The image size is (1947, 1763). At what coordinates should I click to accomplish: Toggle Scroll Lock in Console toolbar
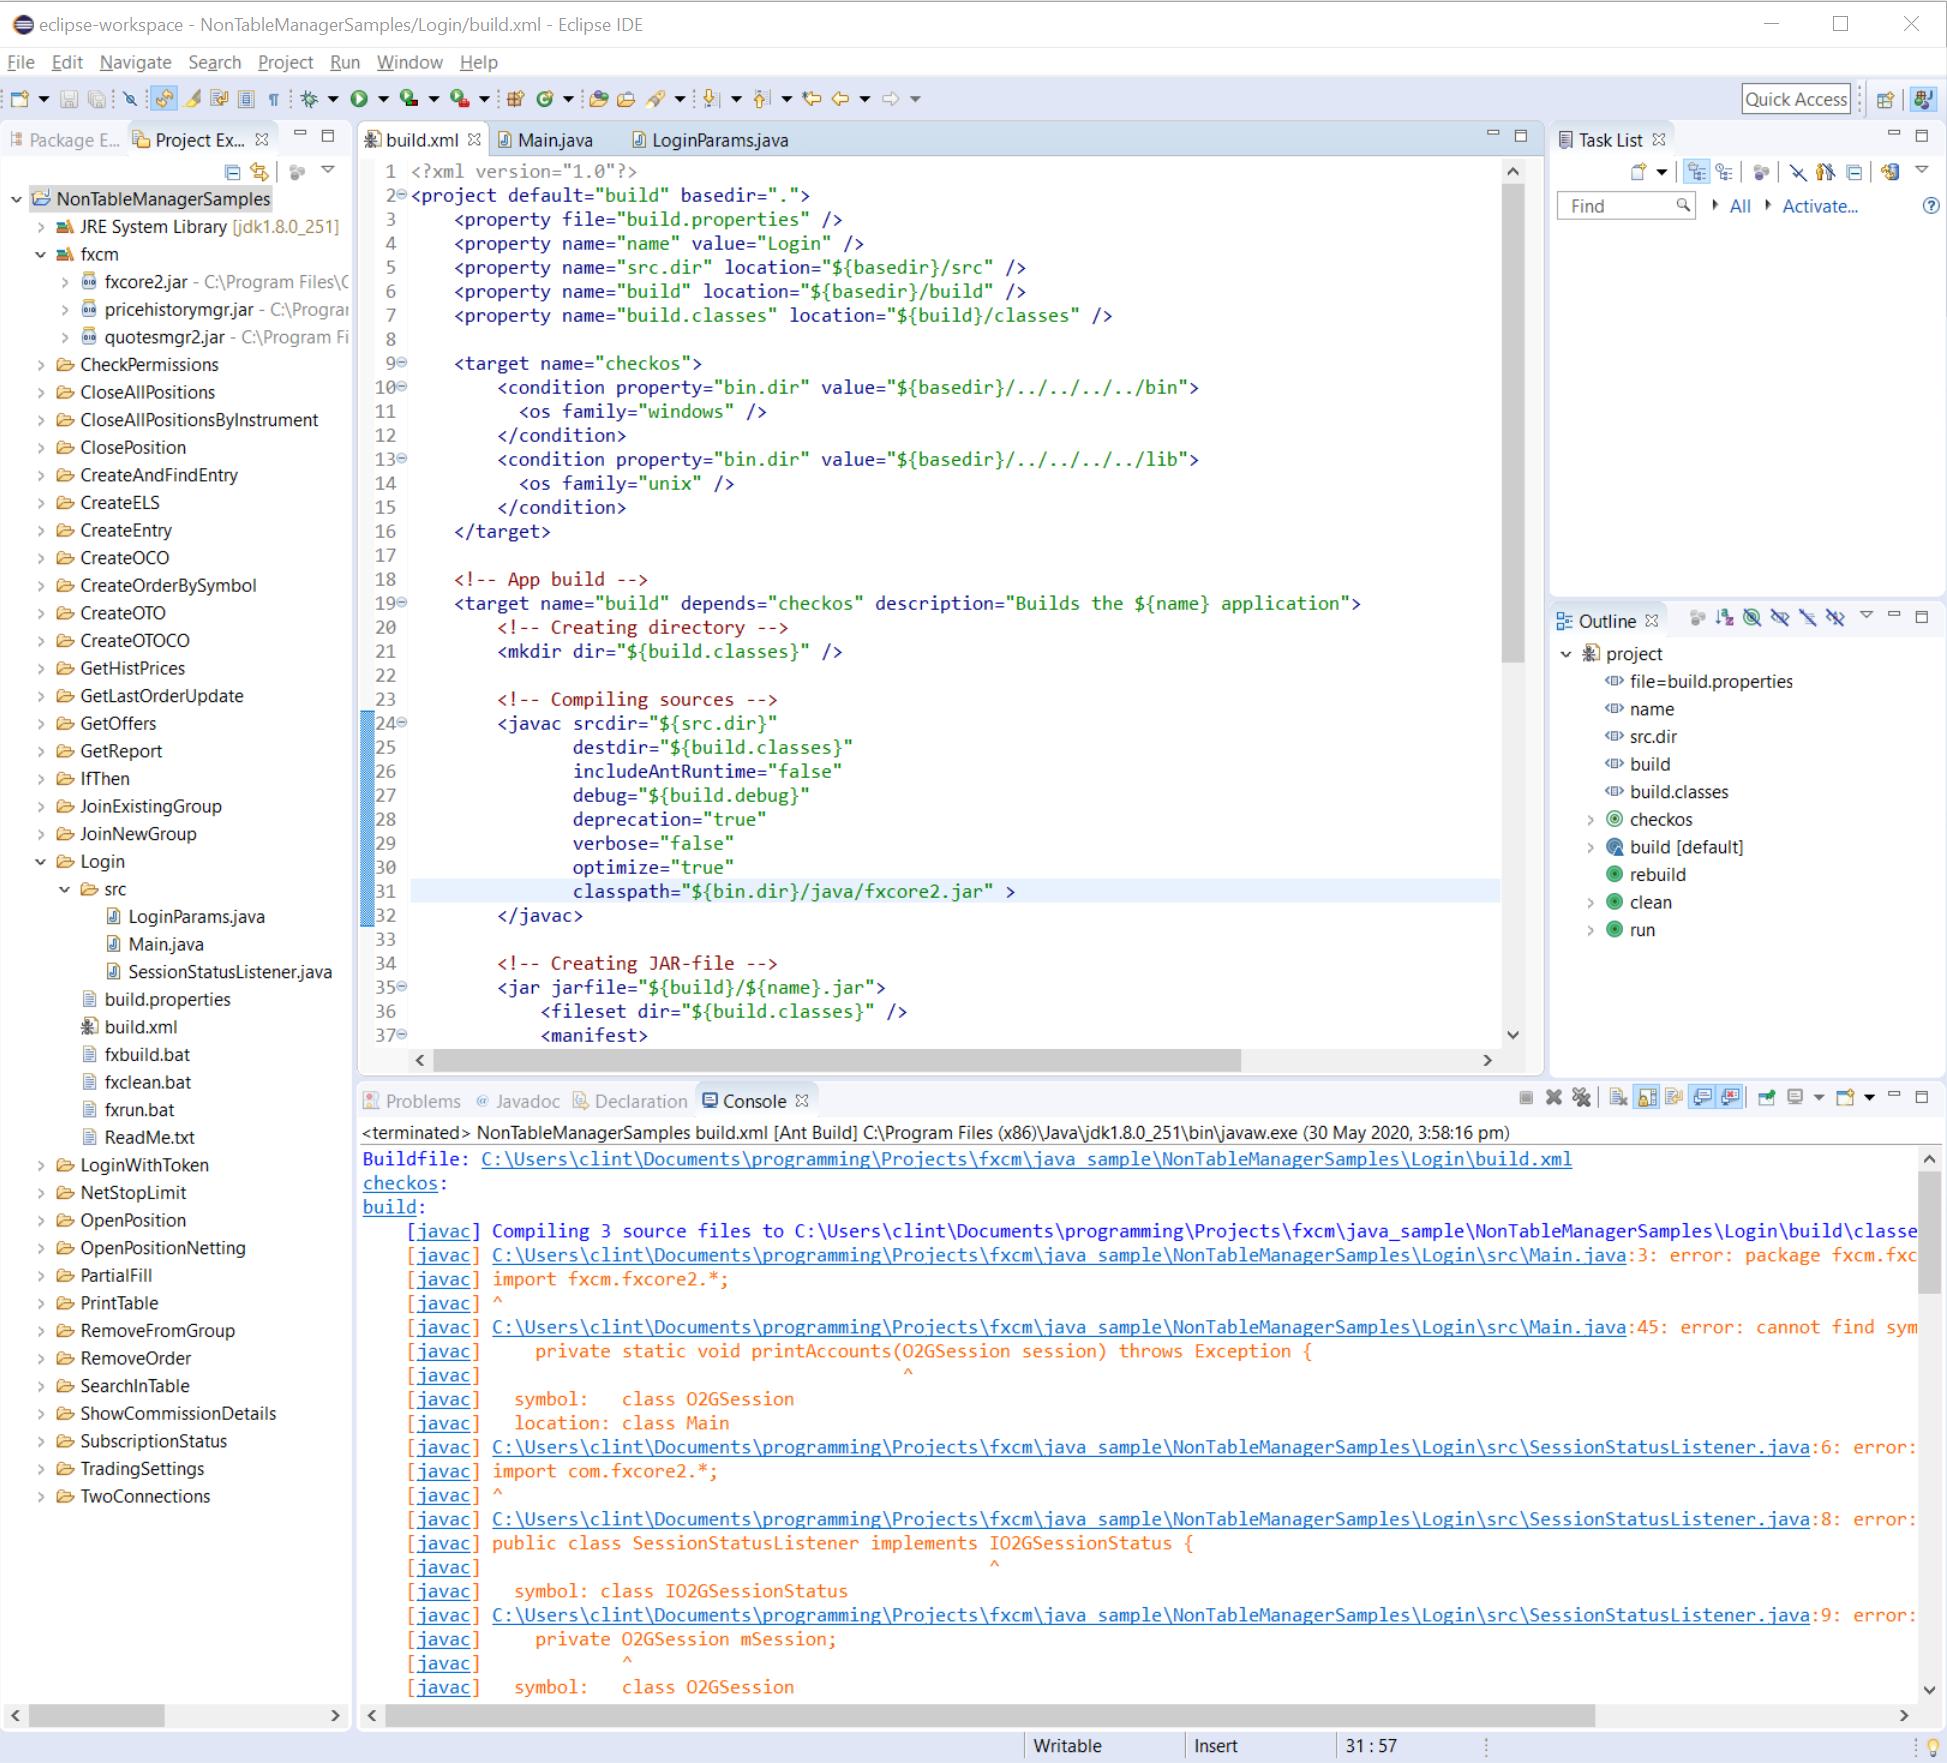(1647, 1098)
